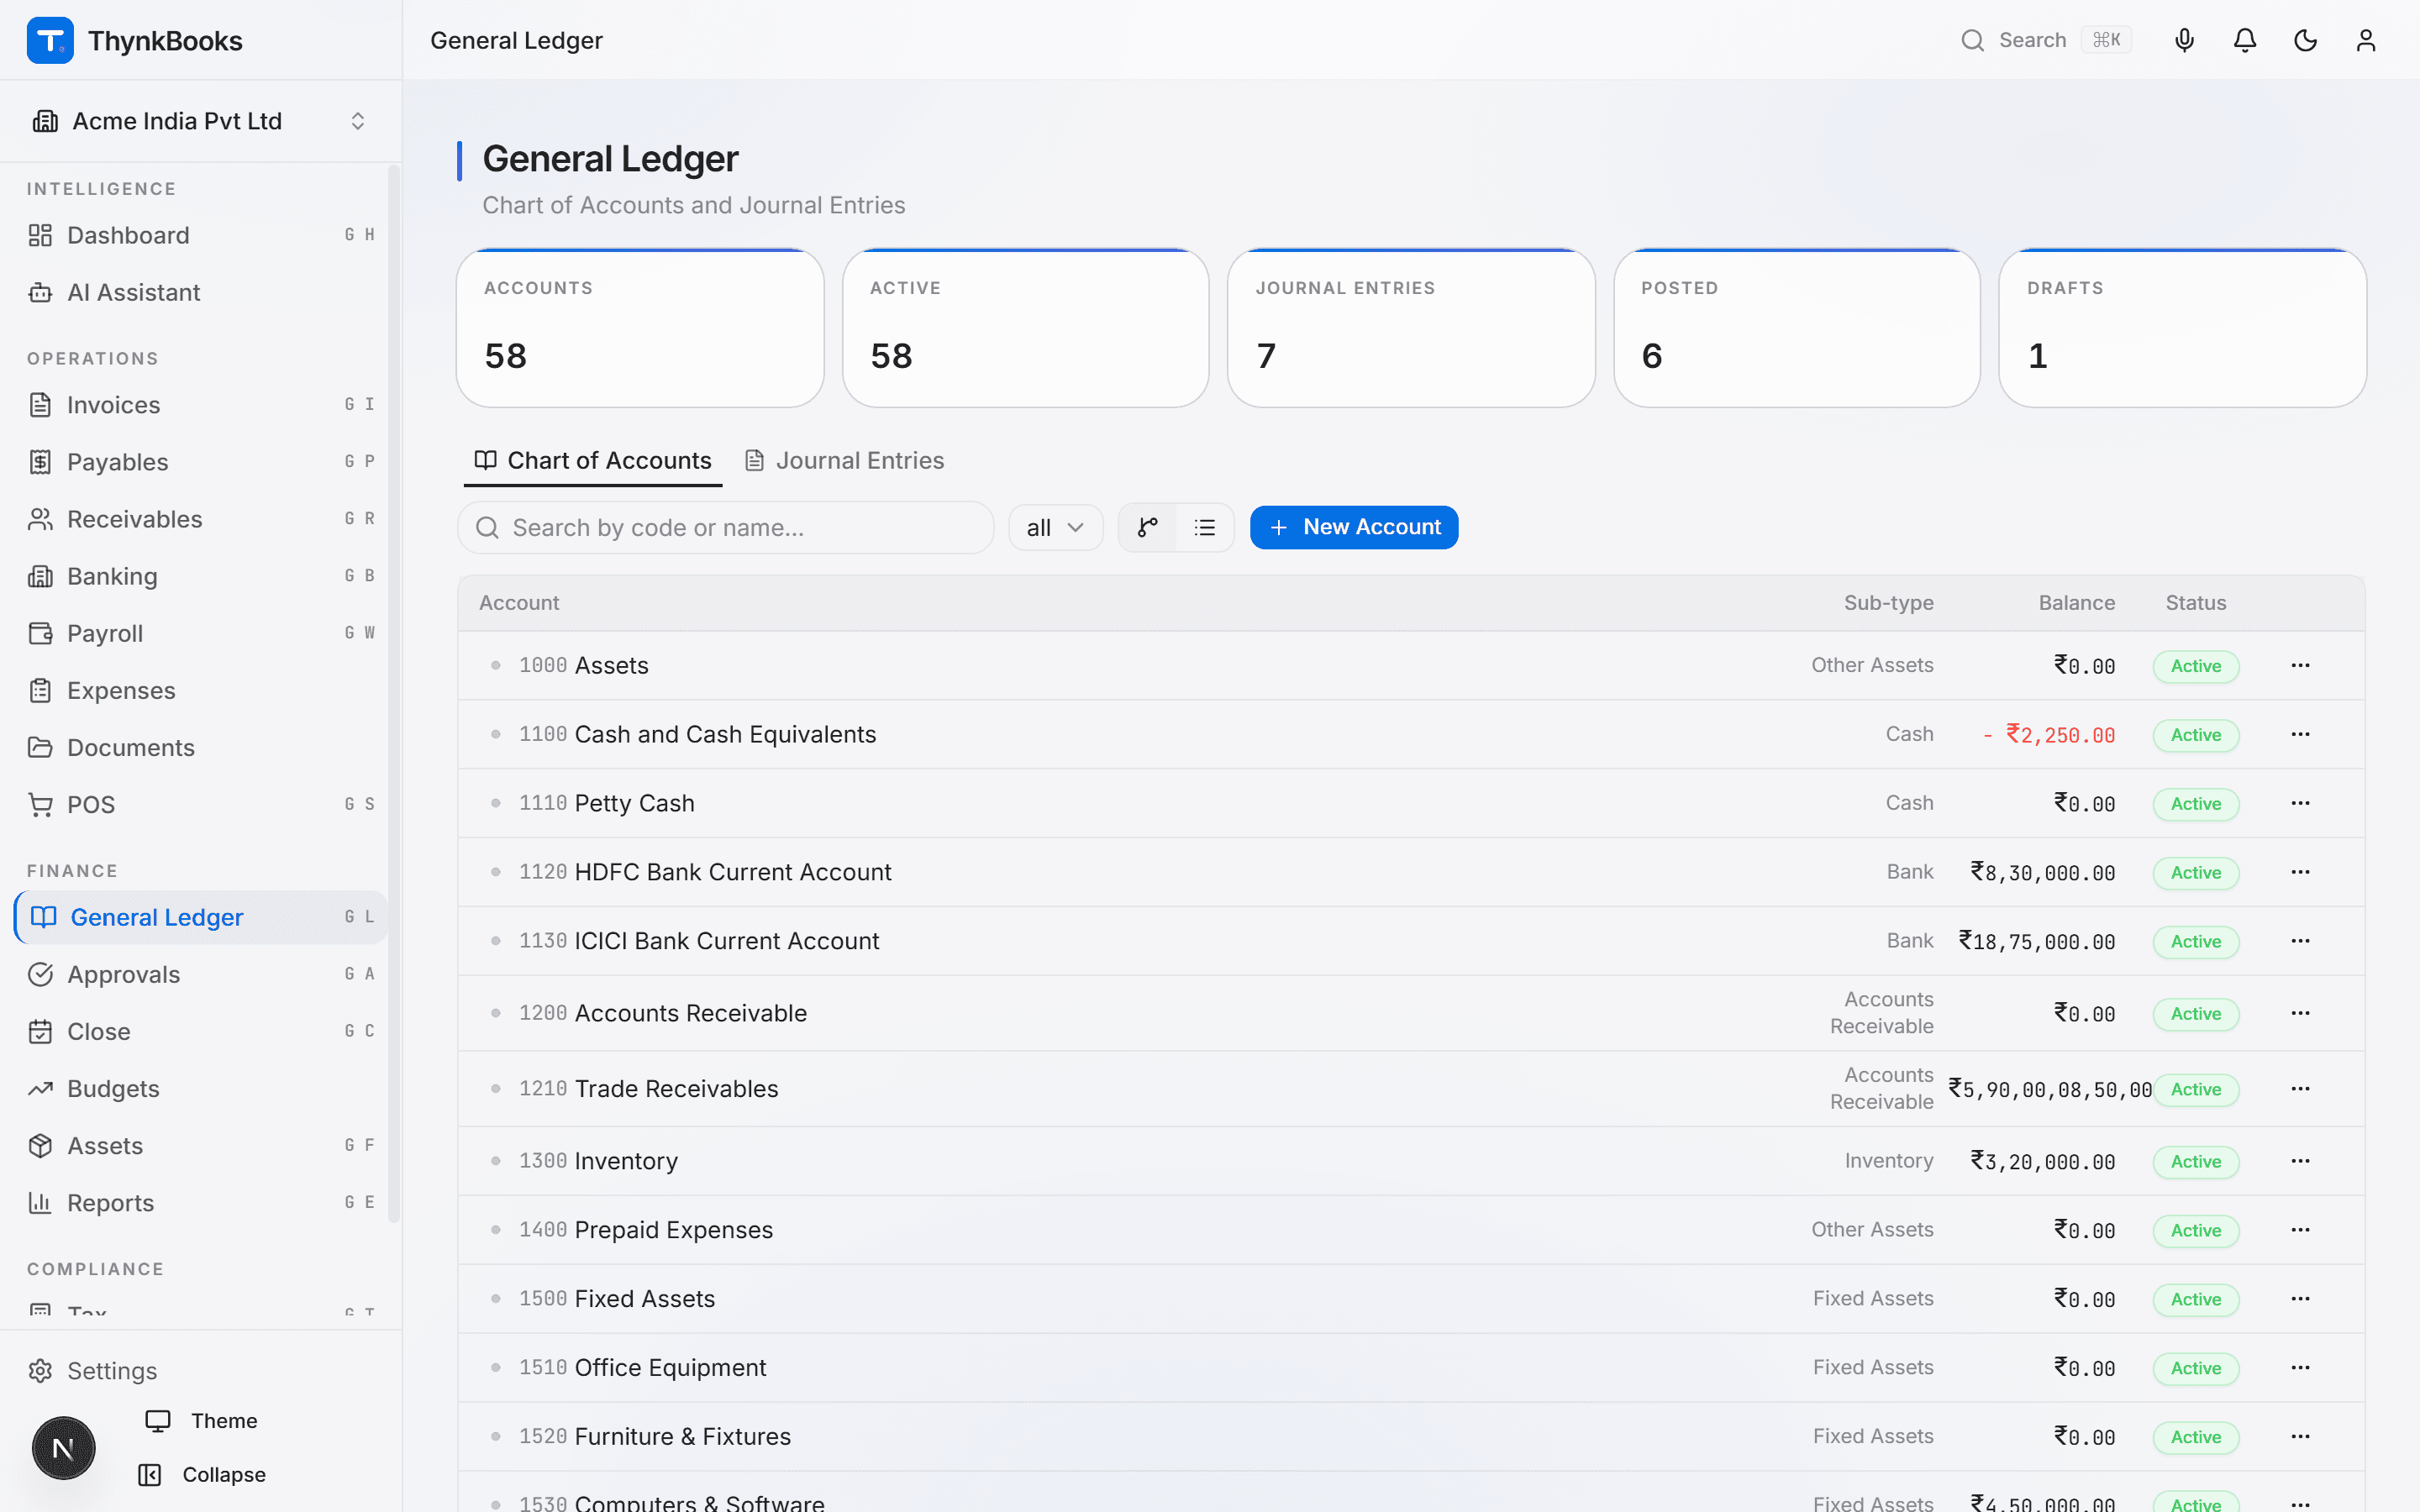Open actions menu for Furniture & Fixtures
2420x1512 pixels.
click(2300, 1438)
